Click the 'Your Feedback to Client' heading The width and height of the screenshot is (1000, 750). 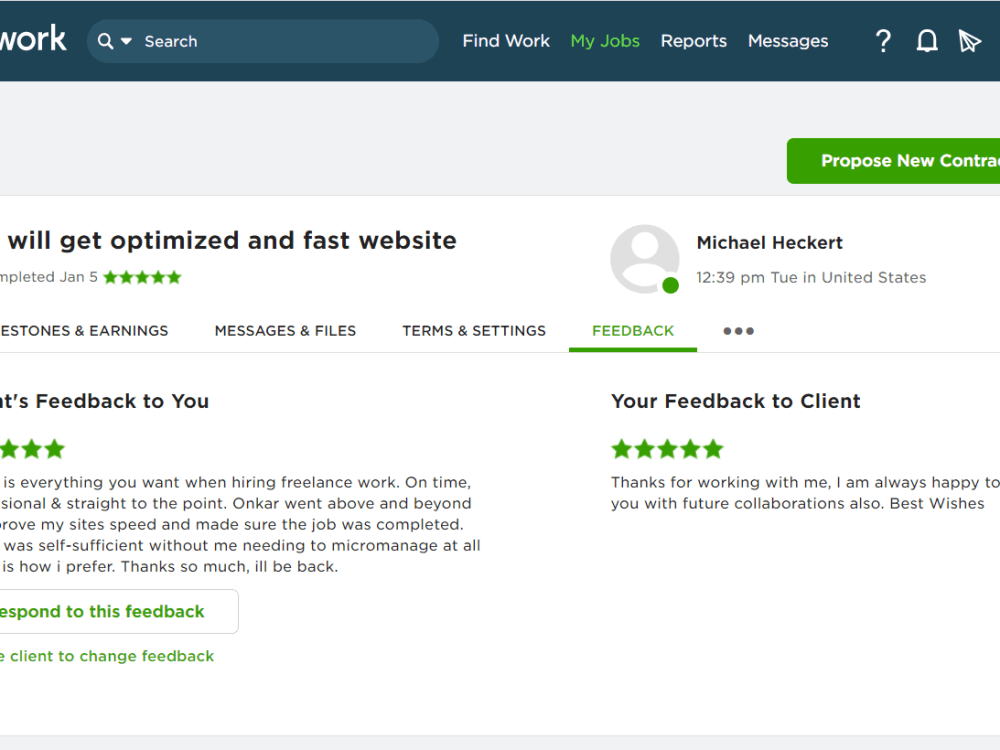[735, 401]
